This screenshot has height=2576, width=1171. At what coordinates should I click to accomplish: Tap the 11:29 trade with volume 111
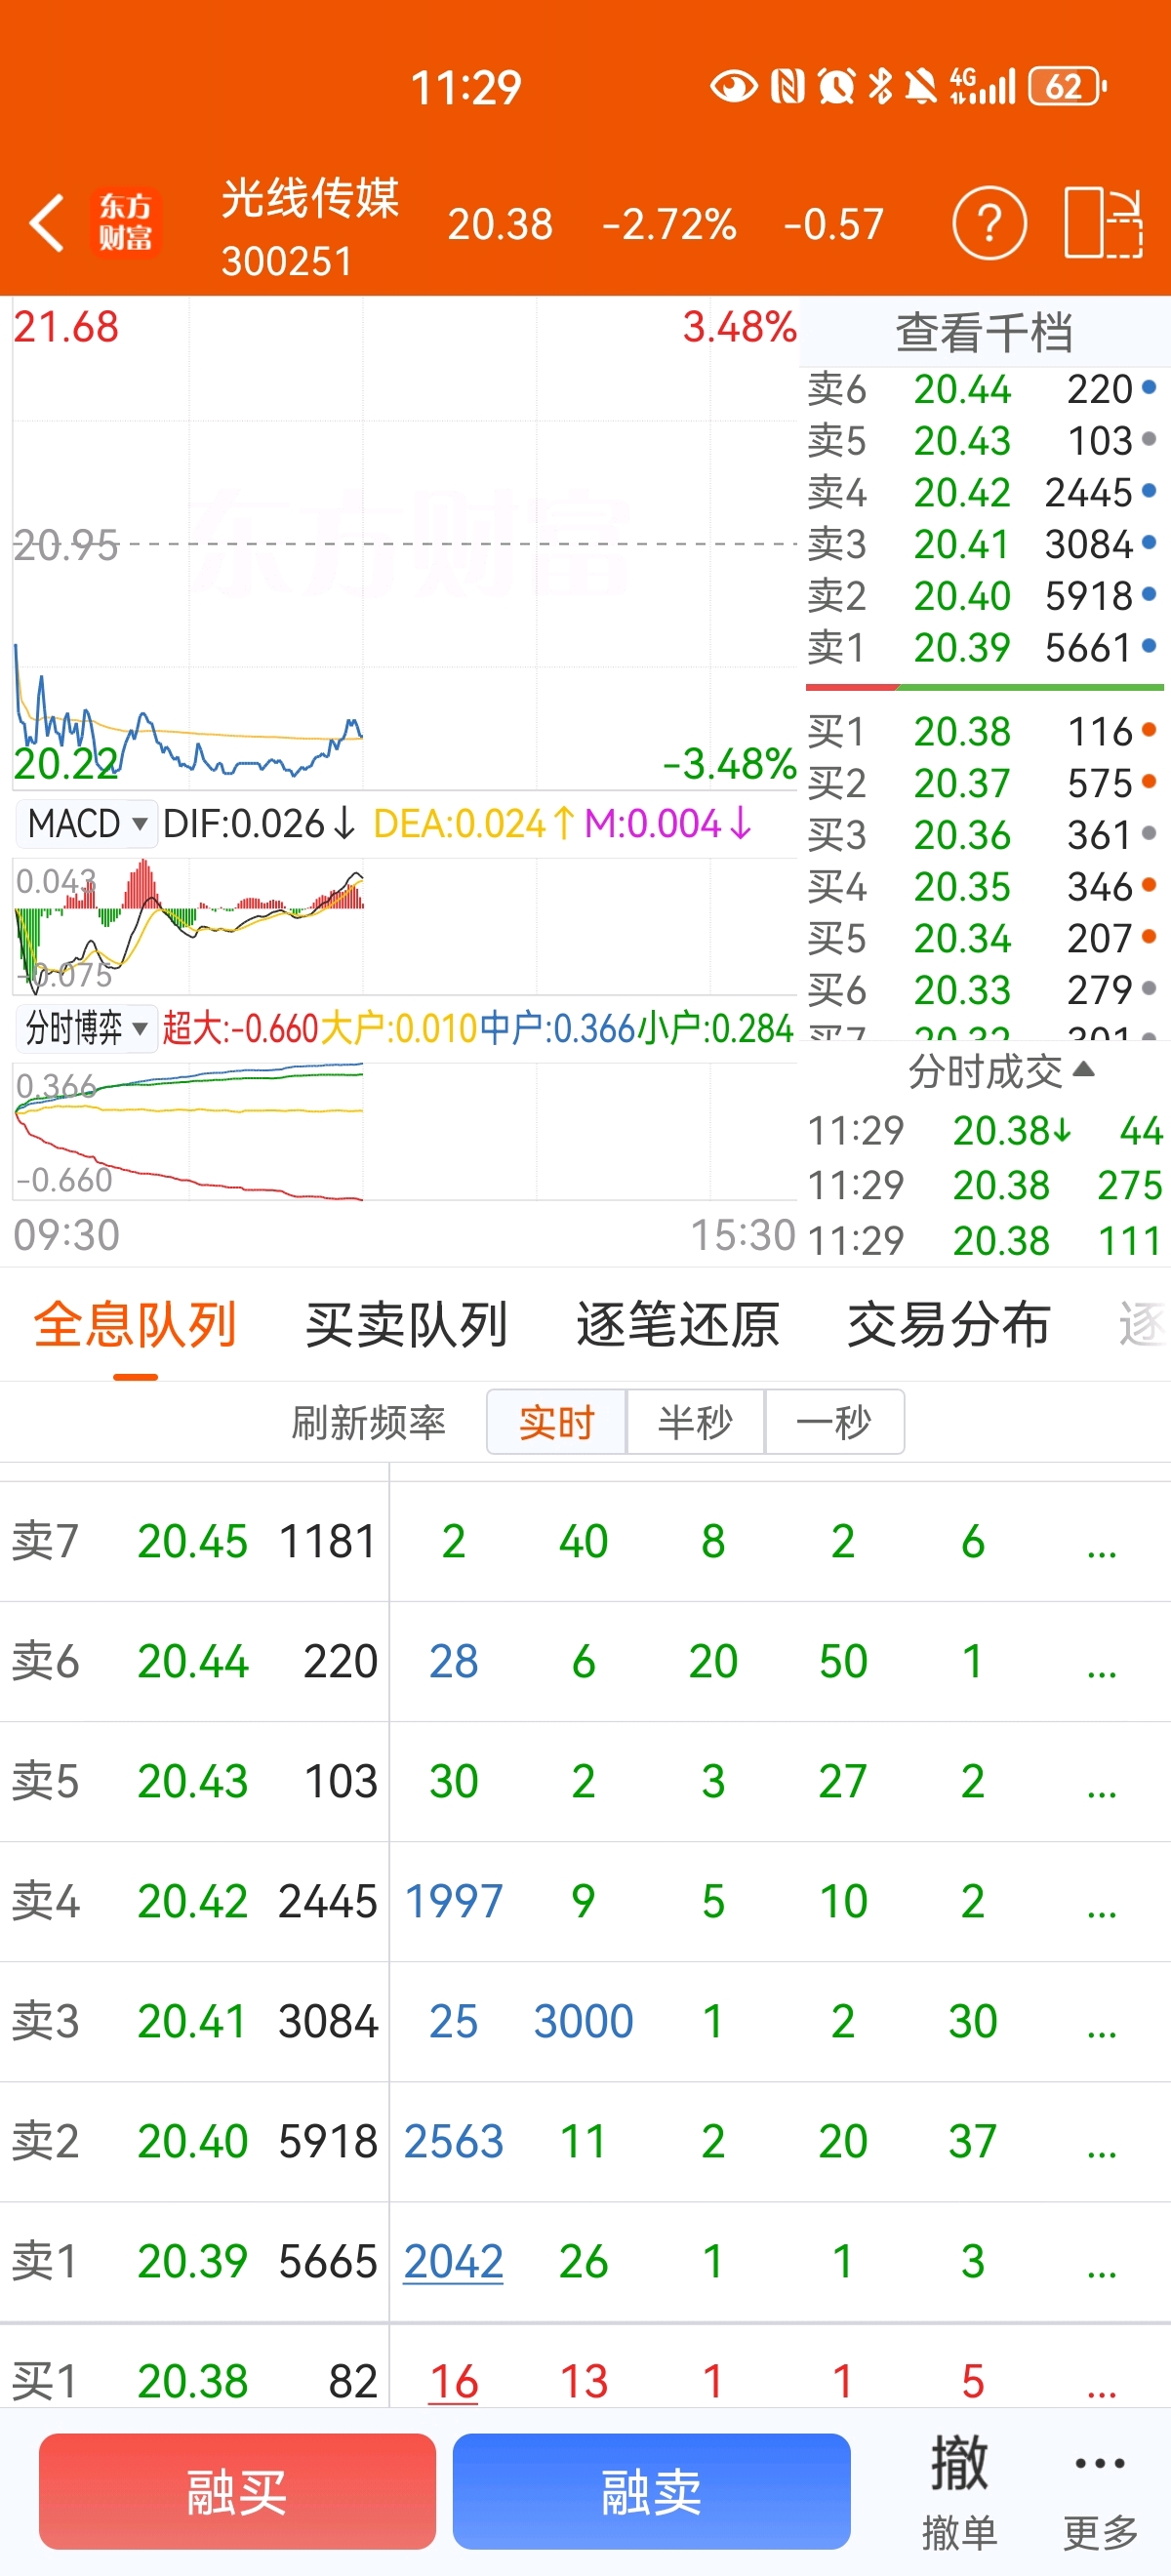pyautogui.click(x=984, y=1240)
